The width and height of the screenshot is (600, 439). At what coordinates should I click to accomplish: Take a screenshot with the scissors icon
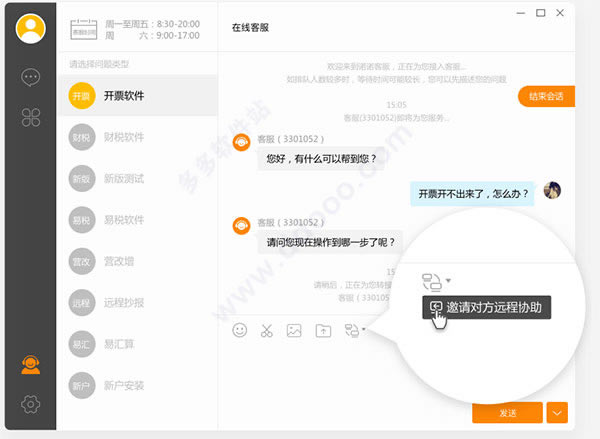coord(267,330)
